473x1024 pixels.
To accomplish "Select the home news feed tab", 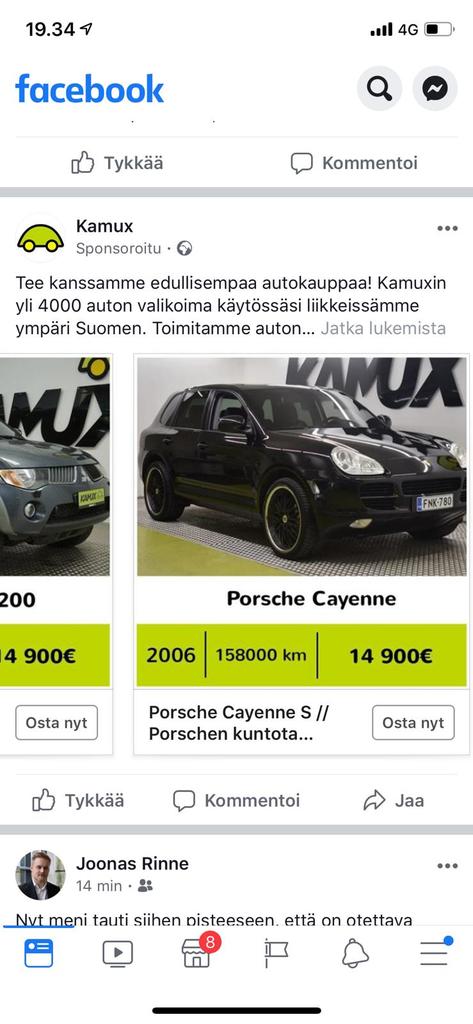I will click(x=39, y=953).
